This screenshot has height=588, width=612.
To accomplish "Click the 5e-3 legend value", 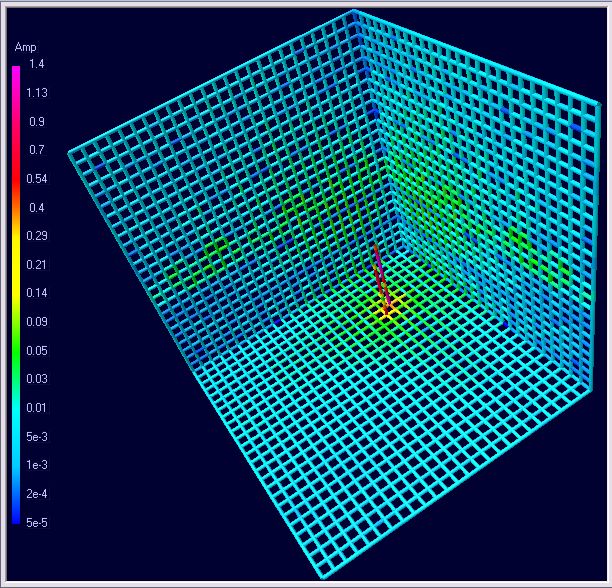I will tap(37, 437).
